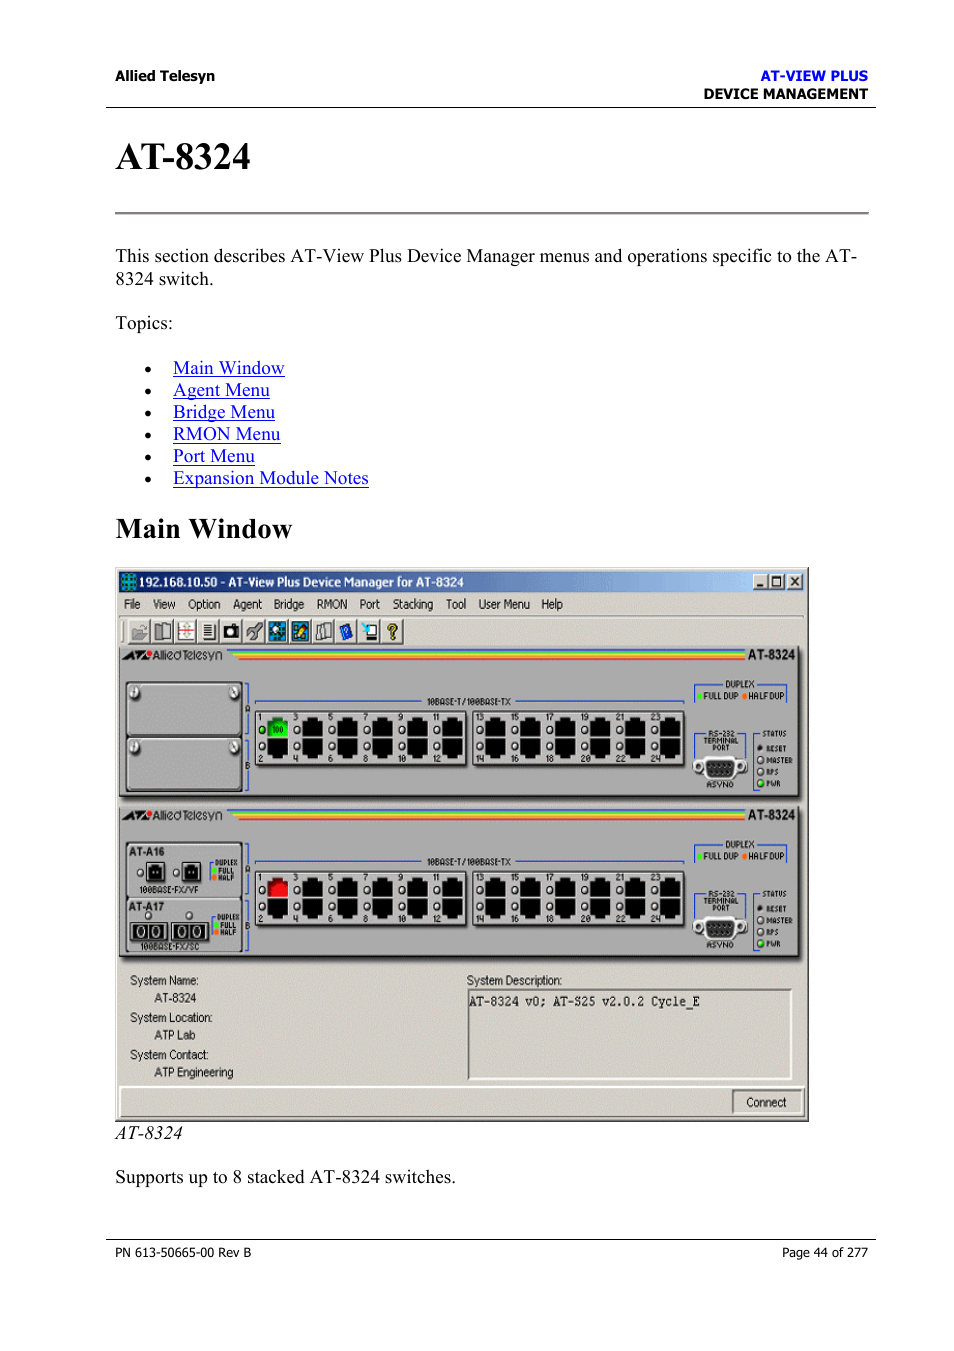The width and height of the screenshot is (954, 1351).
Task: Click the text list toolbar icon
Action: (209, 632)
